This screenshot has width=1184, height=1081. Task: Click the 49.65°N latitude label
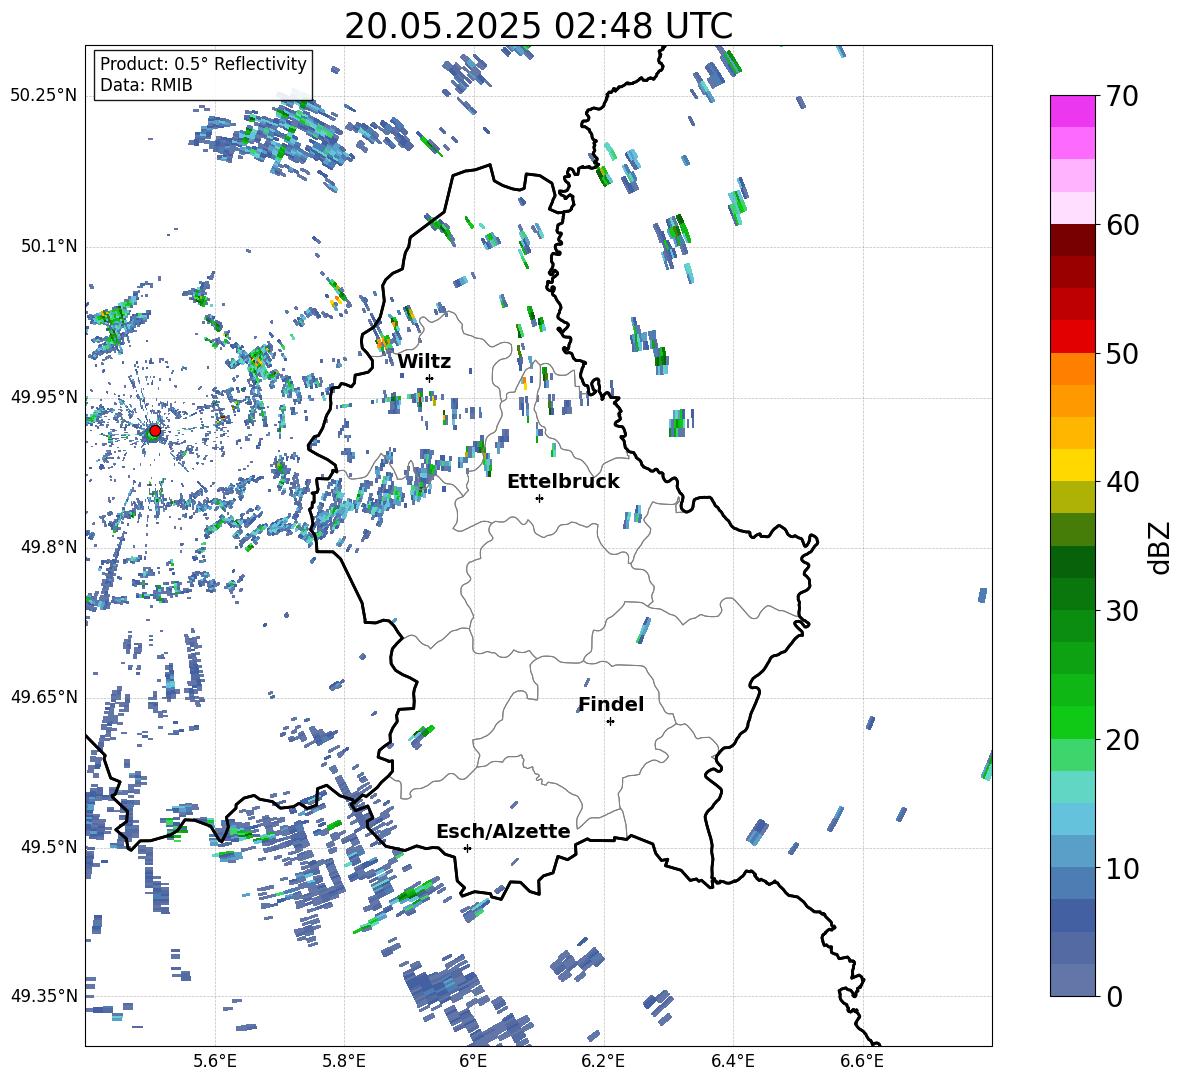(44, 697)
